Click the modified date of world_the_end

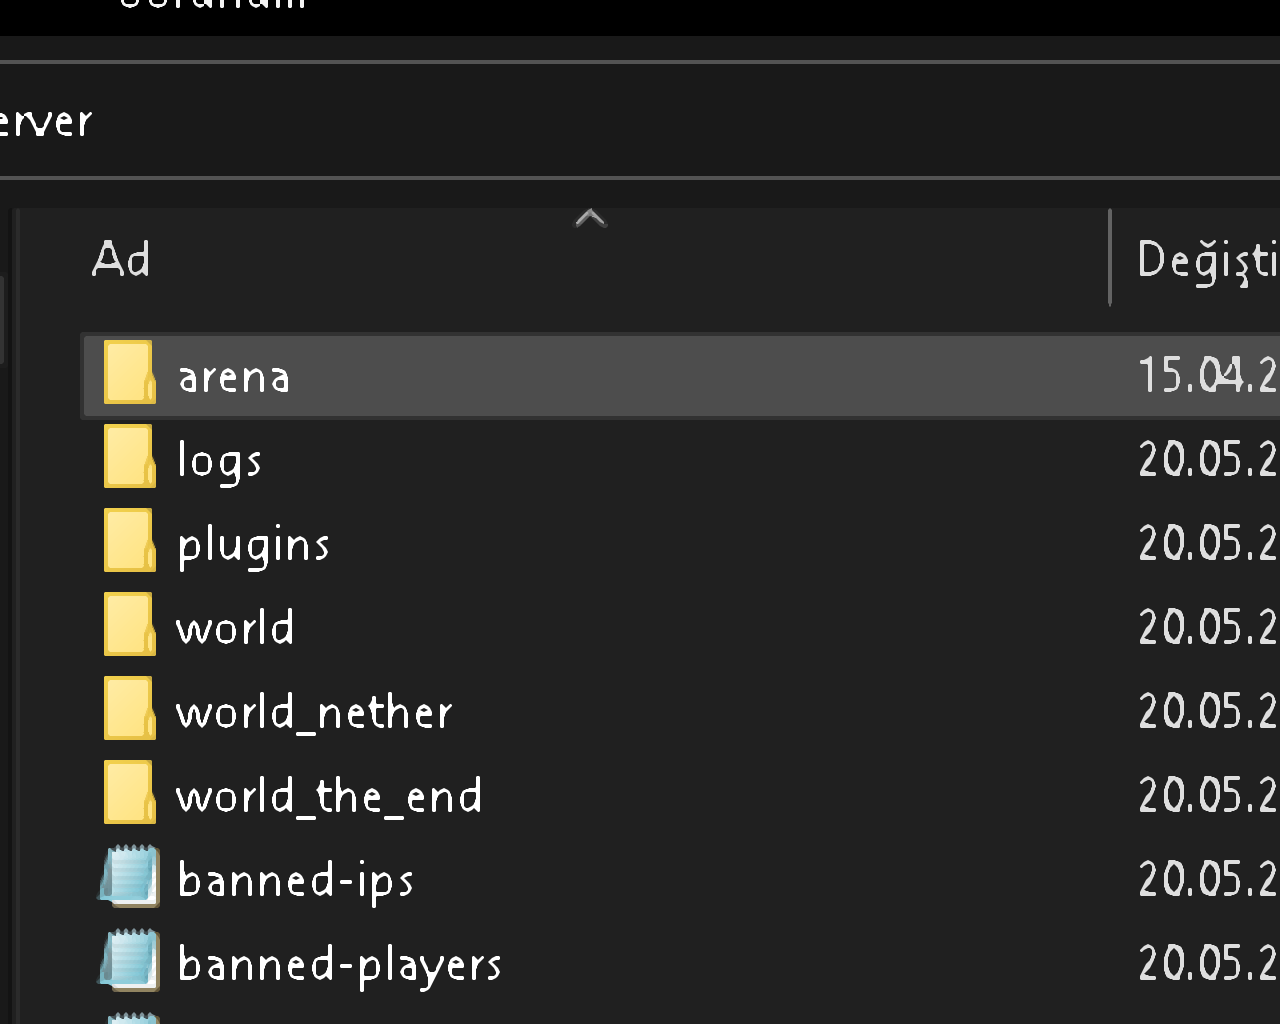pos(1208,796)
